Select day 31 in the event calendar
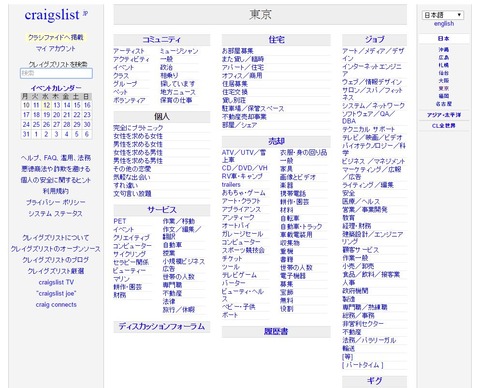 coord(26,134)
